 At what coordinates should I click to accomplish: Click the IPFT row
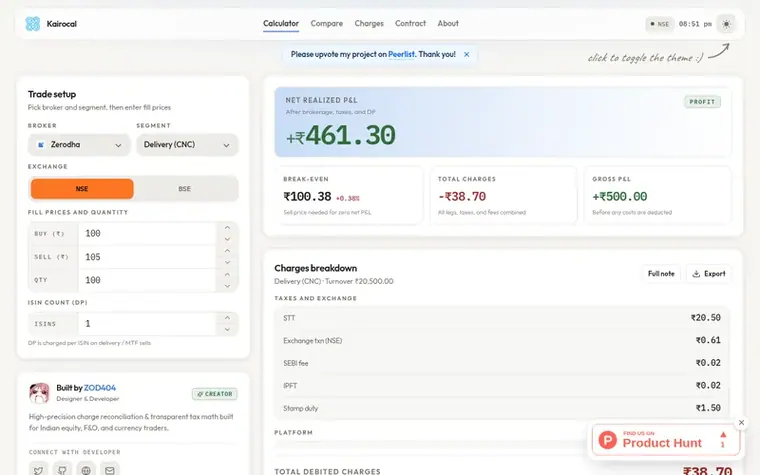pos(502,385)
